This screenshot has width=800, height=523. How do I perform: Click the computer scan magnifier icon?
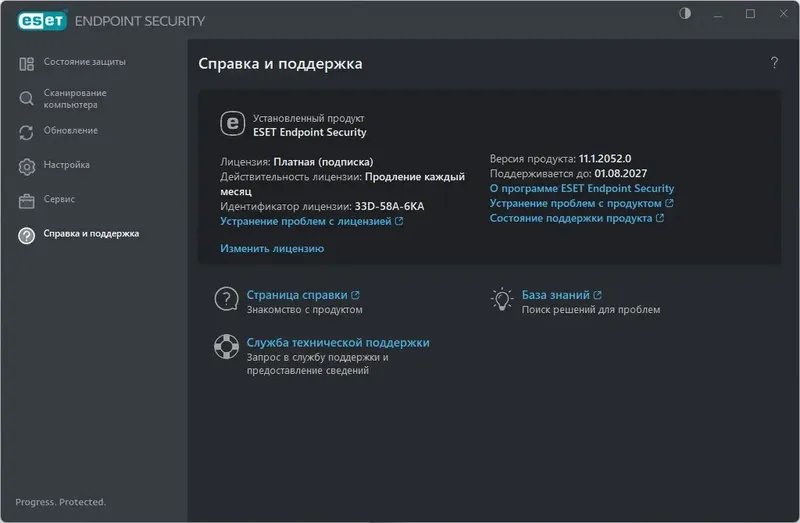point(27,98)
